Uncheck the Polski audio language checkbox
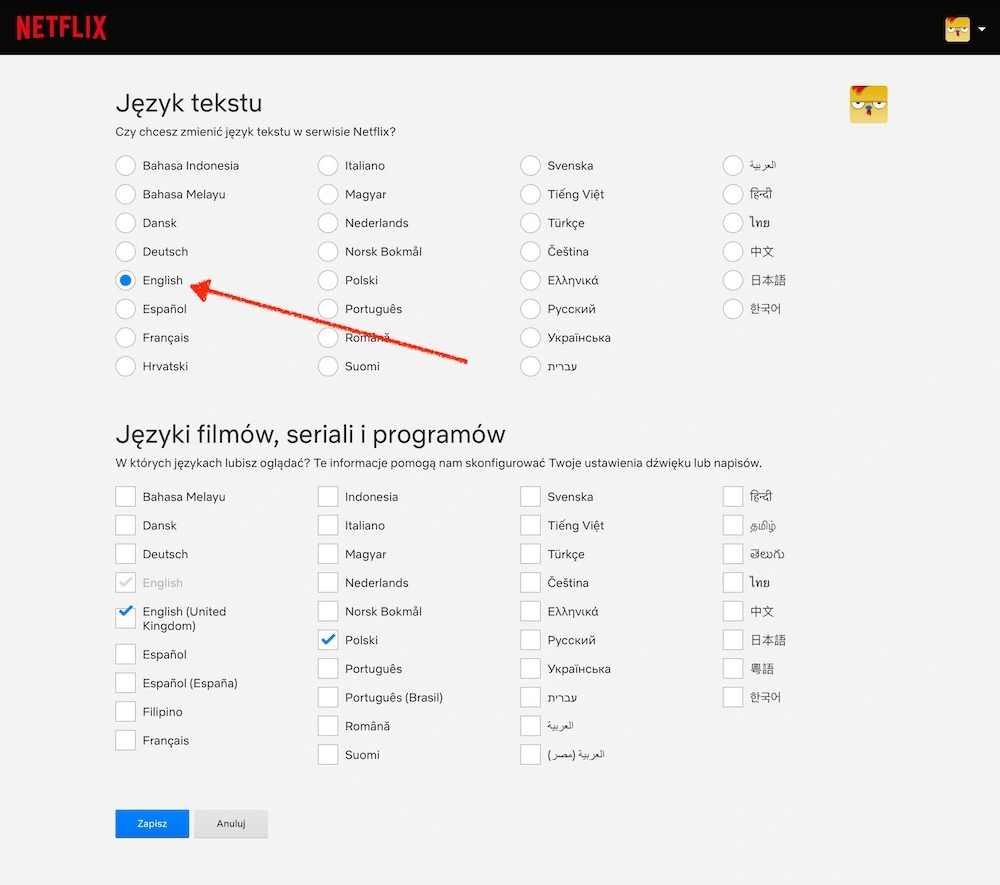1000x885 pixels. [x=328, y=640]
